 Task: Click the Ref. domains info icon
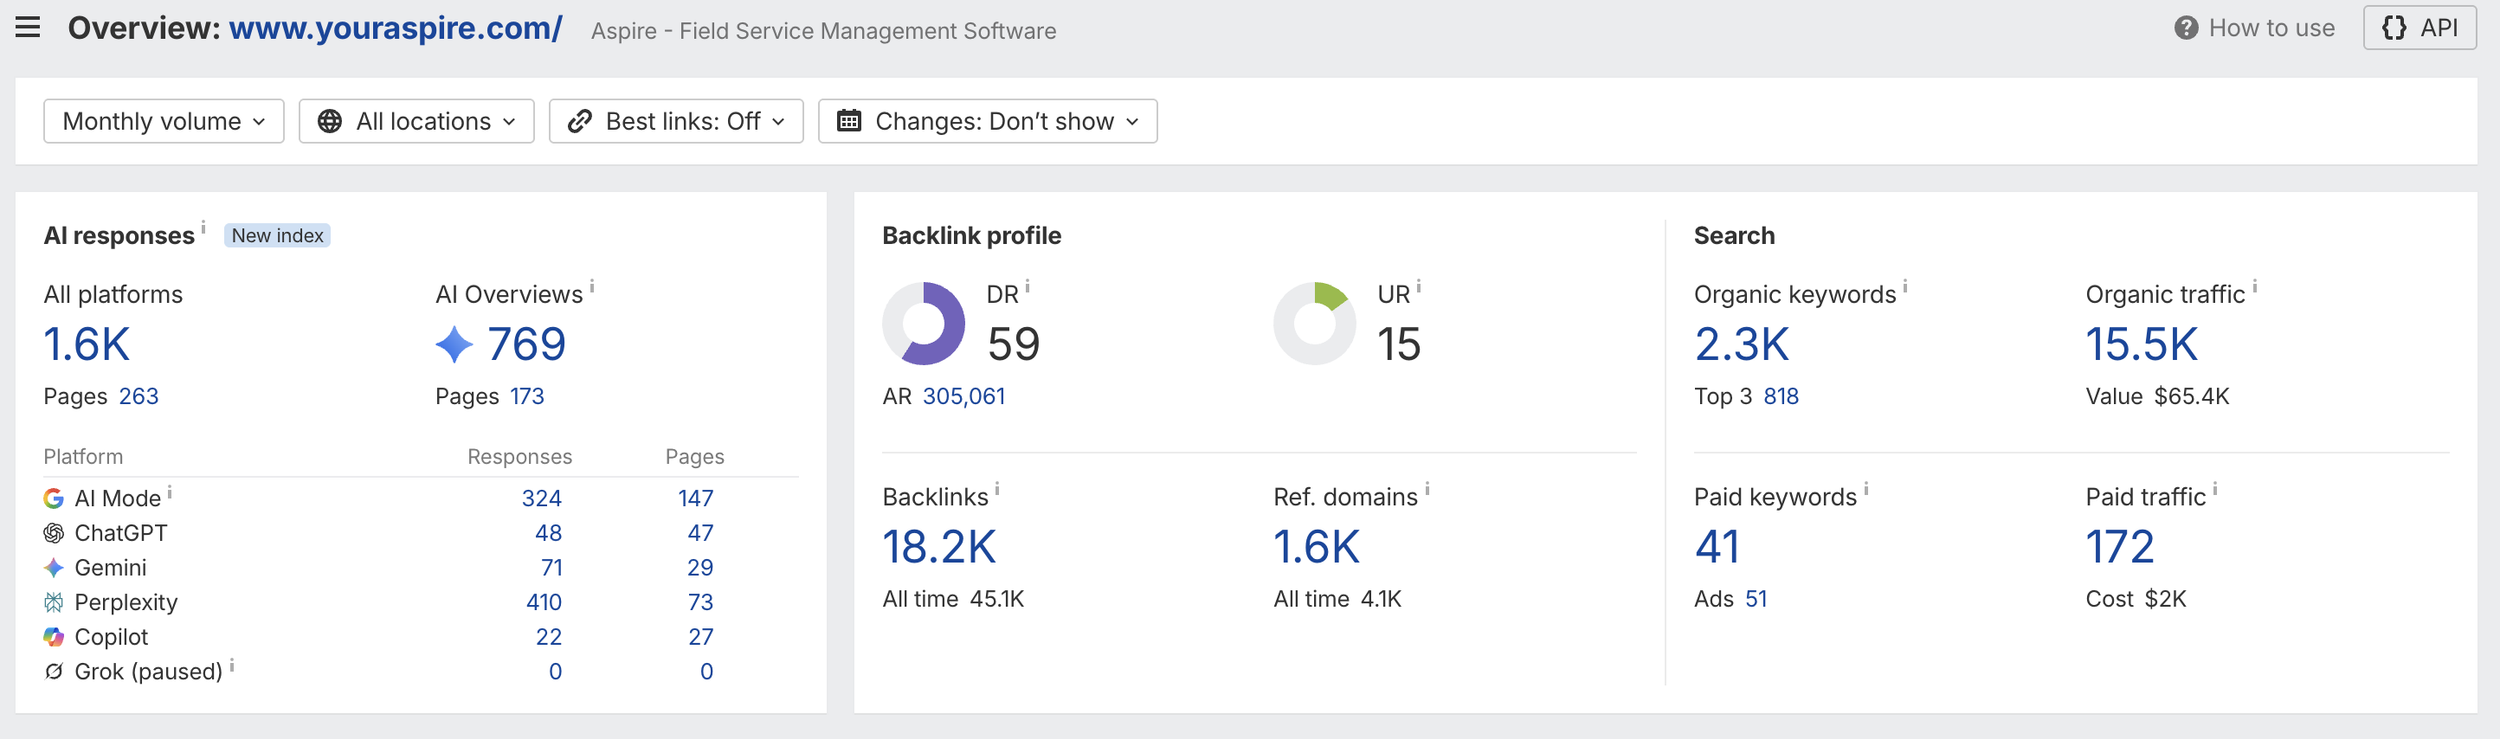(x=1428, y=489)
